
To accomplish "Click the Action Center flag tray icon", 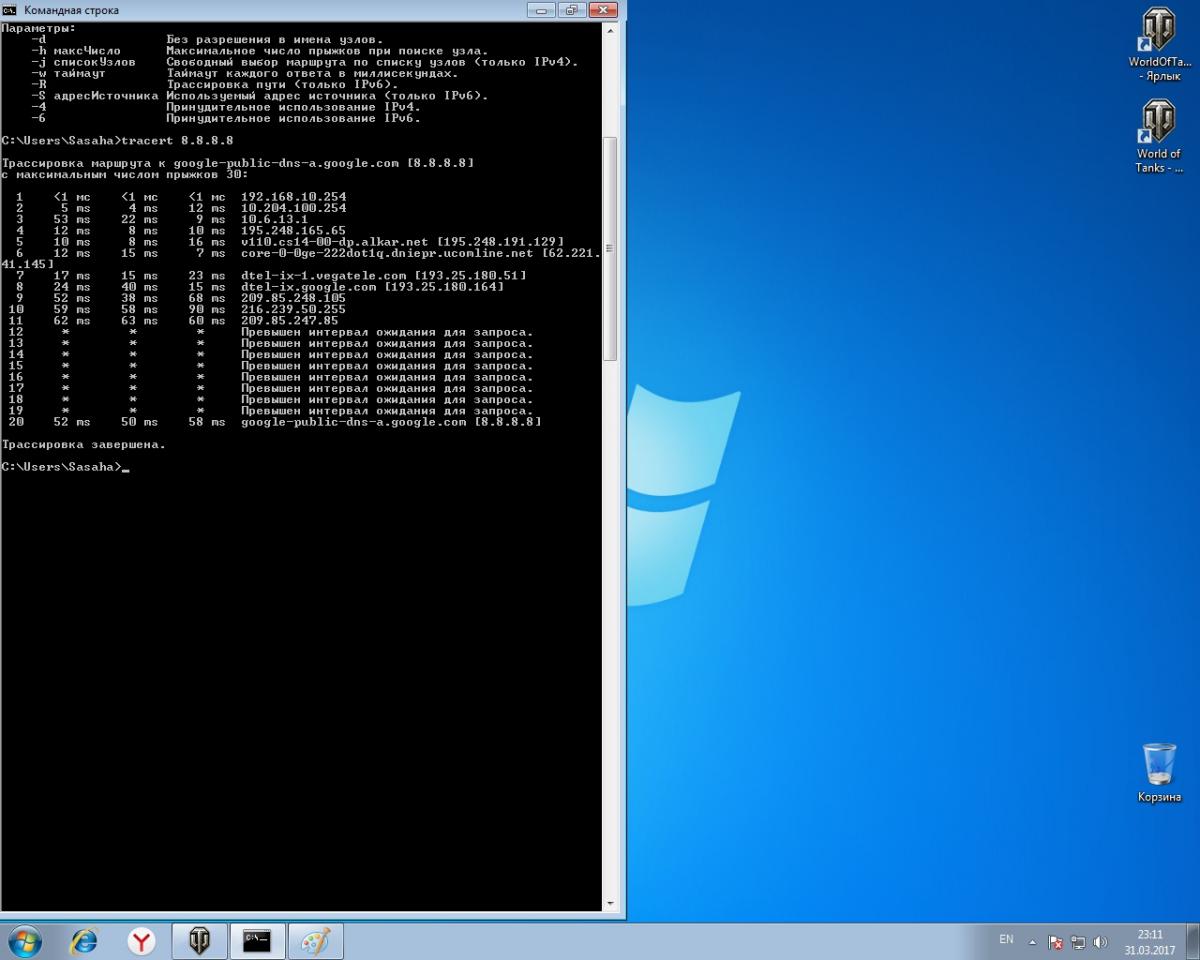I will coord(1055,942).
